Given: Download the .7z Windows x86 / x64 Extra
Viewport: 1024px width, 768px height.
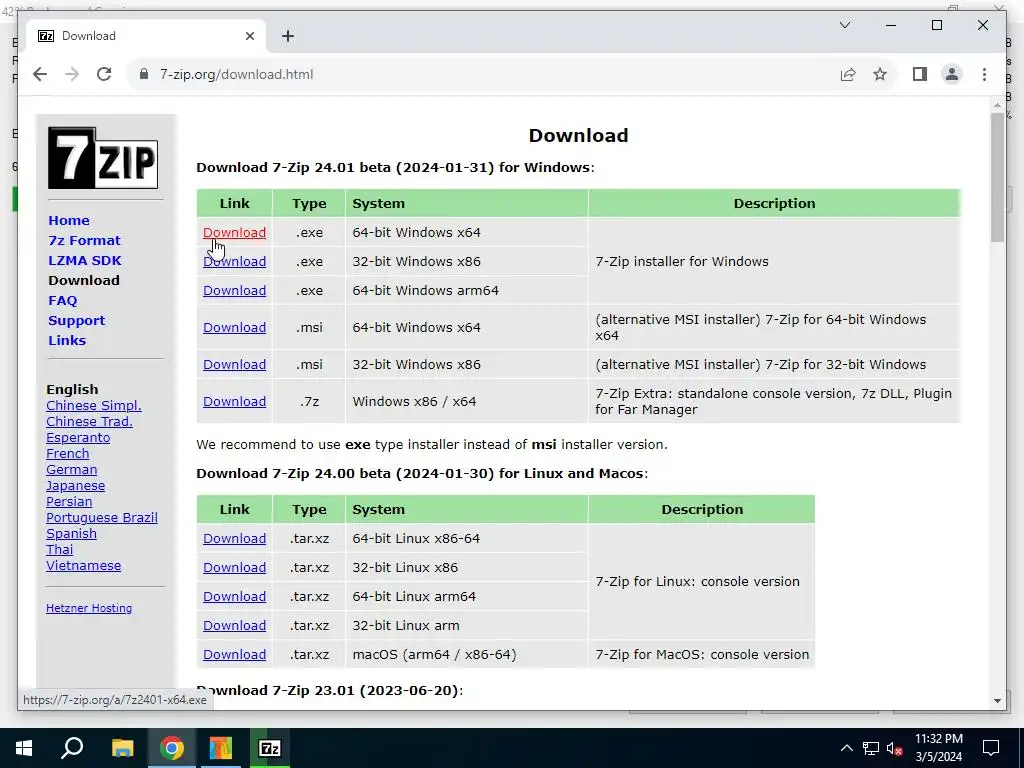Looking at the screenshot, I should tap(234, 402).
